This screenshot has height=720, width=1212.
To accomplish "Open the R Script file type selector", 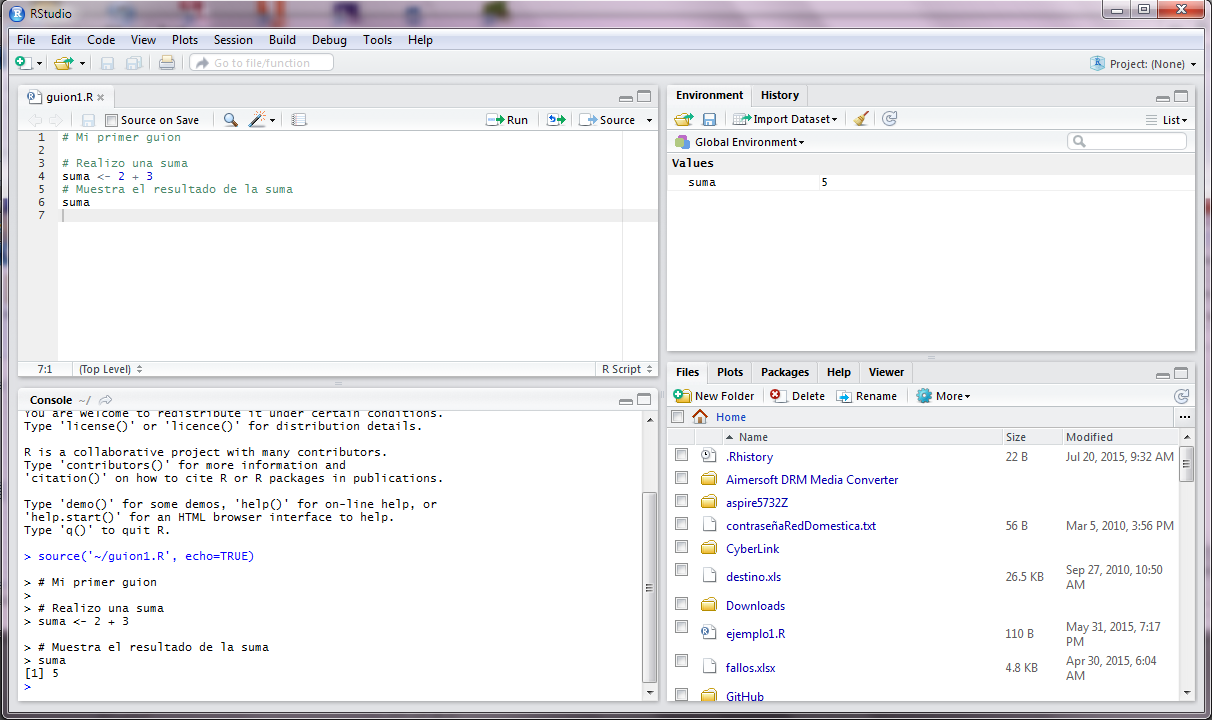I will click(626, 369).
